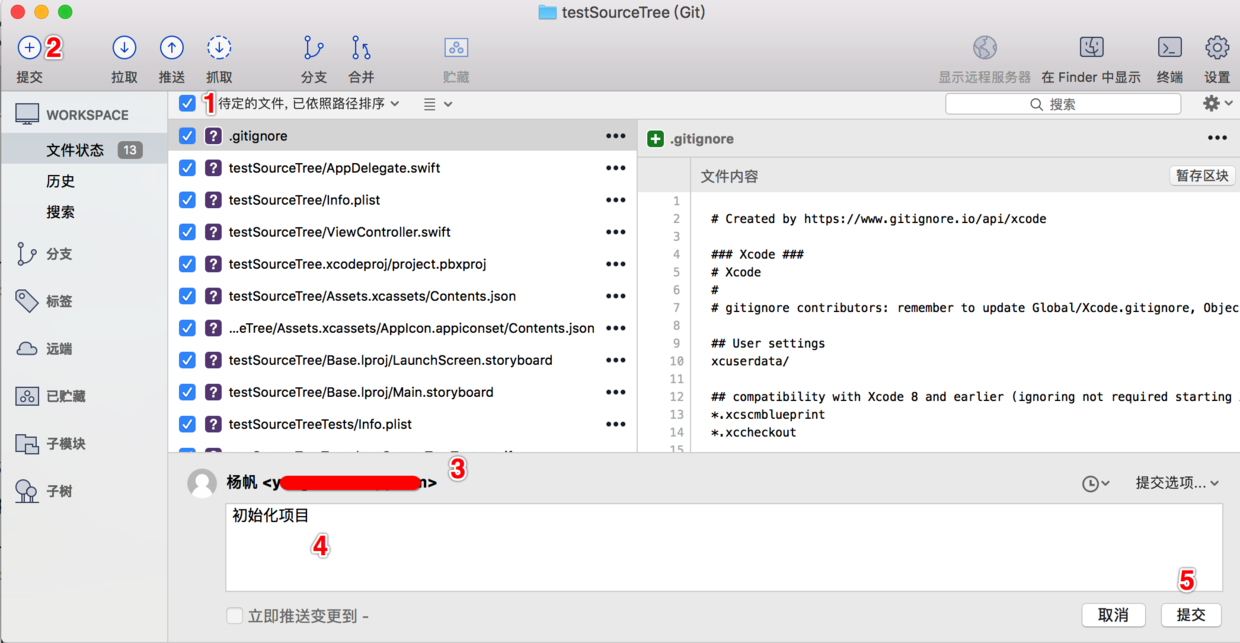Screen dimensions: 1240x643
Task: Open the Settings (设置) toolbar icon
Action: tap(1217, 47)
